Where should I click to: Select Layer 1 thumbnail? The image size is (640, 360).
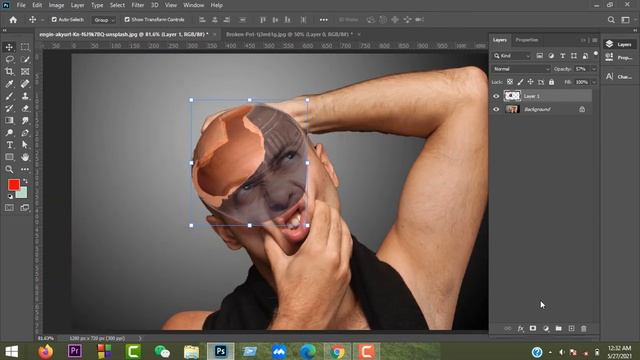point(512,96)
